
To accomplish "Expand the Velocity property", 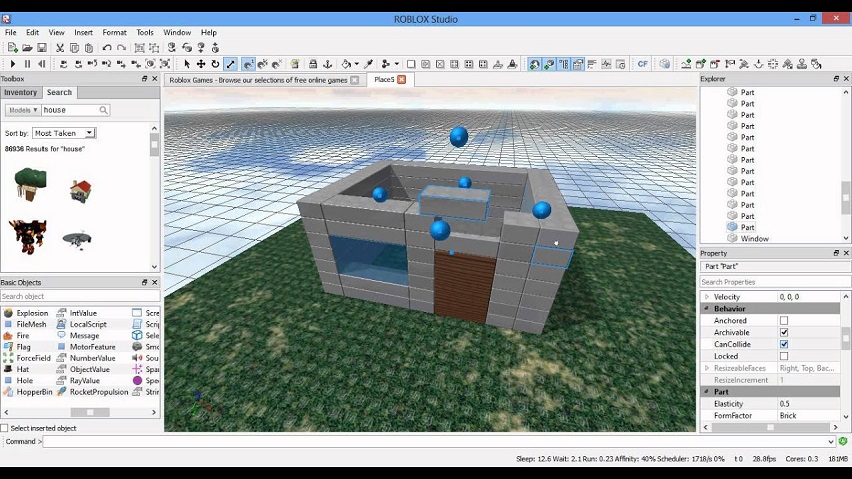I will tap(706, 297).
